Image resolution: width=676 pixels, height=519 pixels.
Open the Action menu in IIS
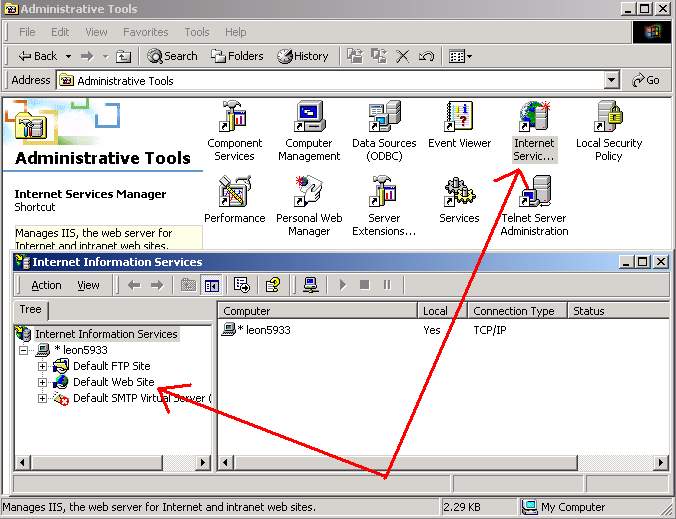coord(46,285)
